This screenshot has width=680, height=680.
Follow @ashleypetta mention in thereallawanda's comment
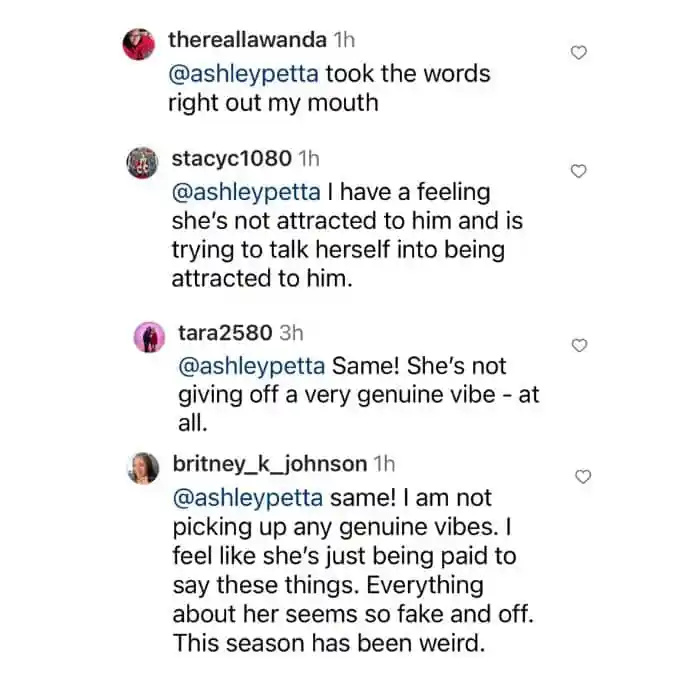coord(243,74)
